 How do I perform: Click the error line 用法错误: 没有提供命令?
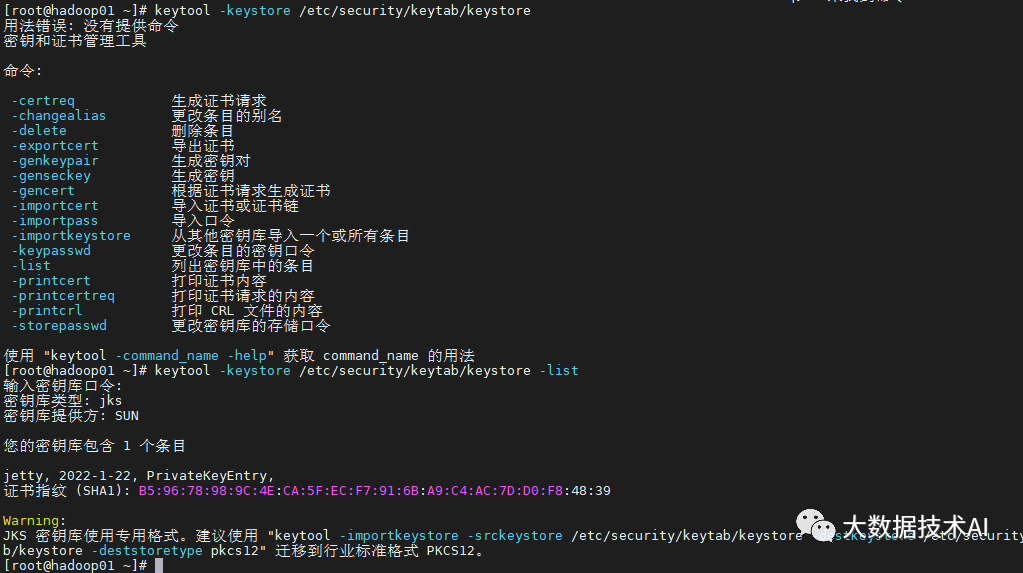coord(91,25)
